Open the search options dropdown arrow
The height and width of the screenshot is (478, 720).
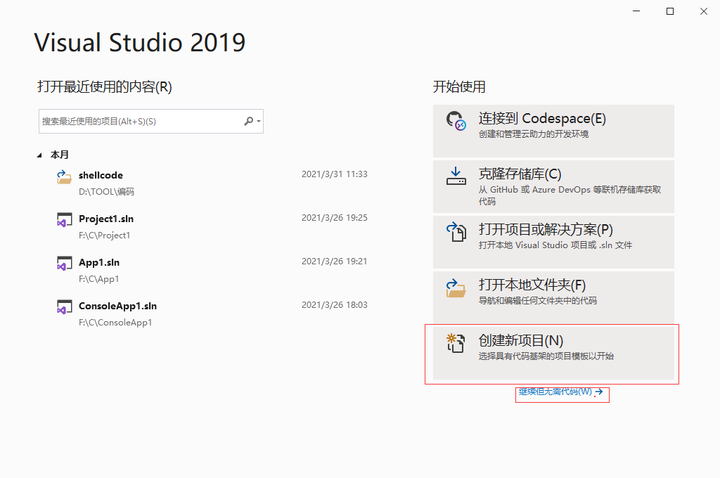tap(259, 121)
